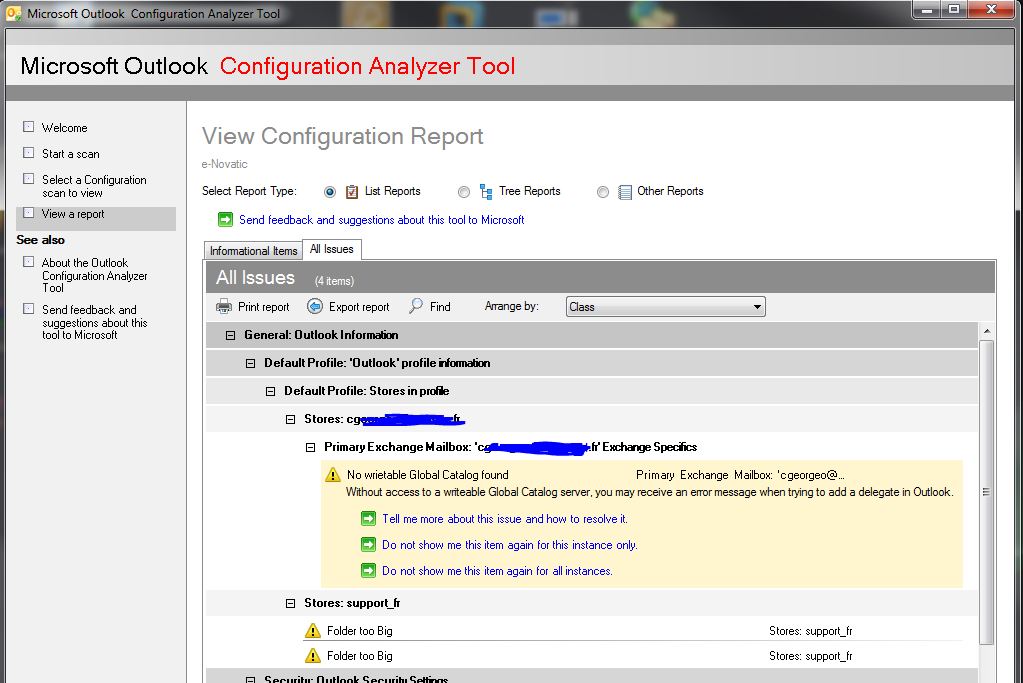Click the magnifying glass Find icon

(x=416, y=305)
